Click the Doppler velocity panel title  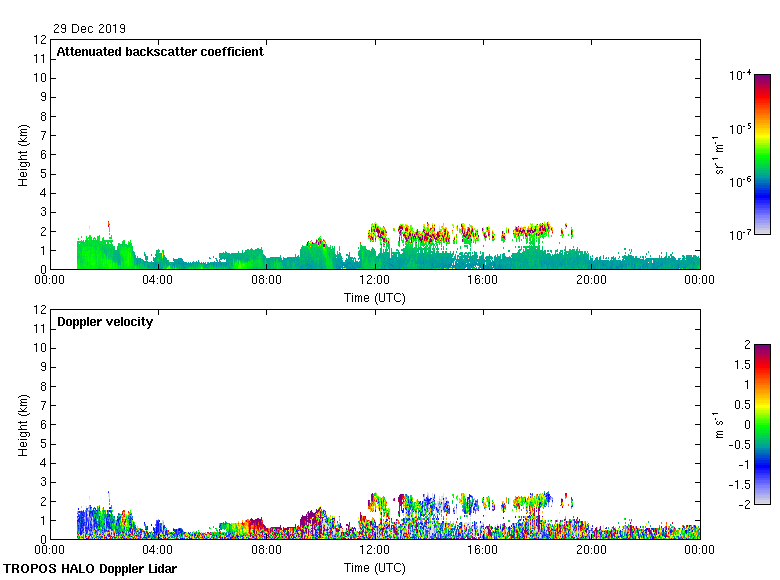tap(105, 322)
